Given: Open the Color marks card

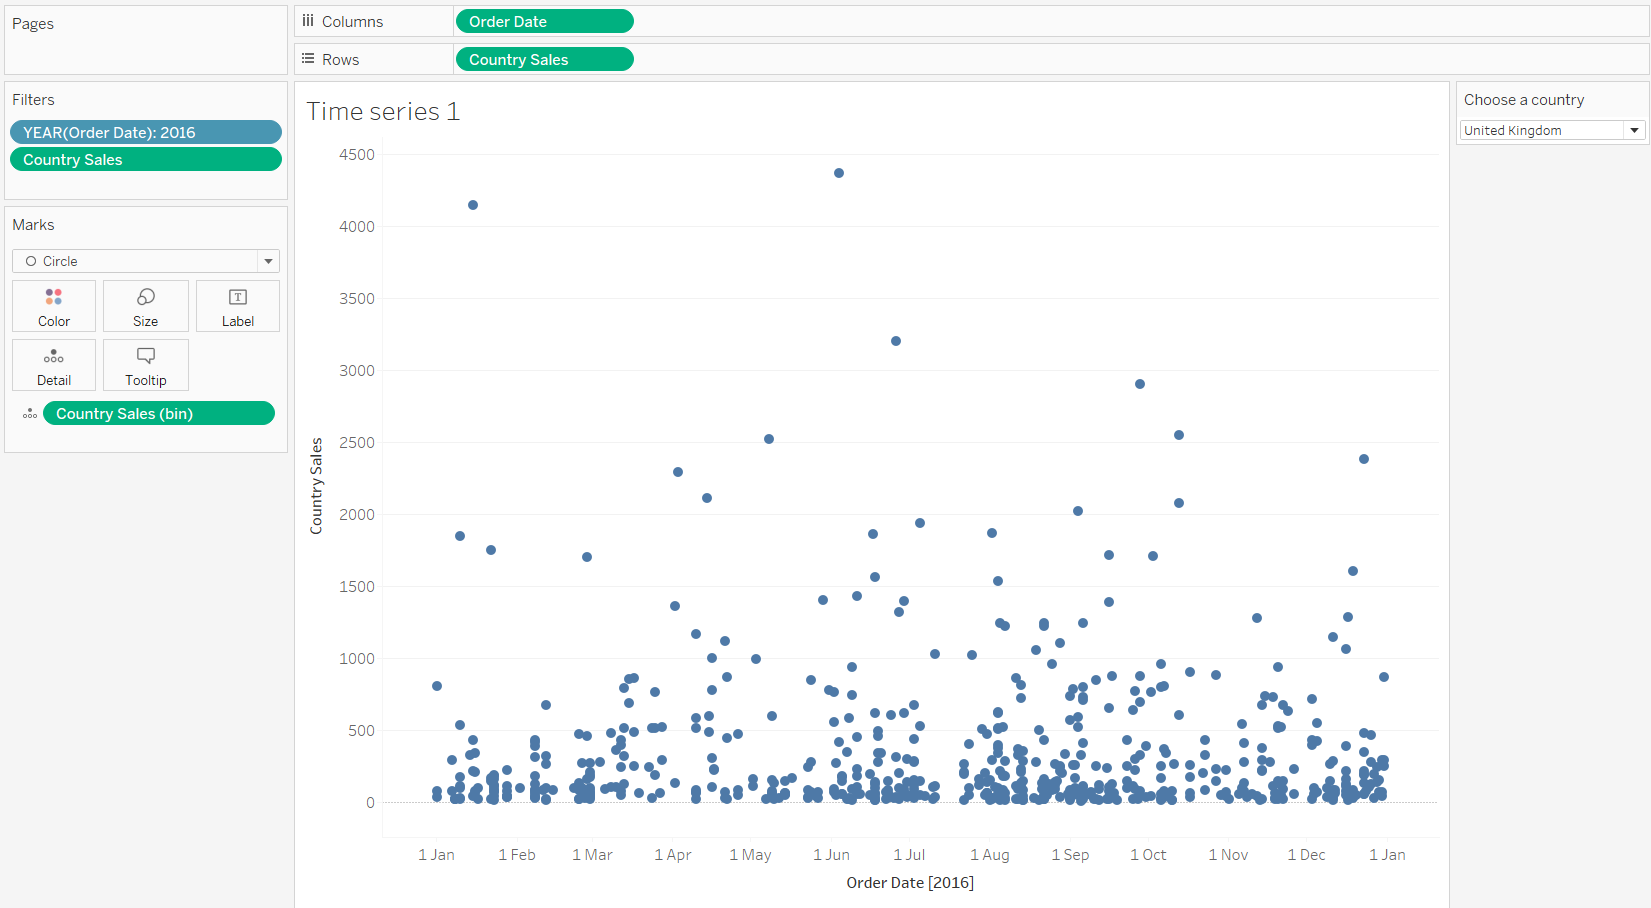Looking at the screenshot, I should (54, 306).
